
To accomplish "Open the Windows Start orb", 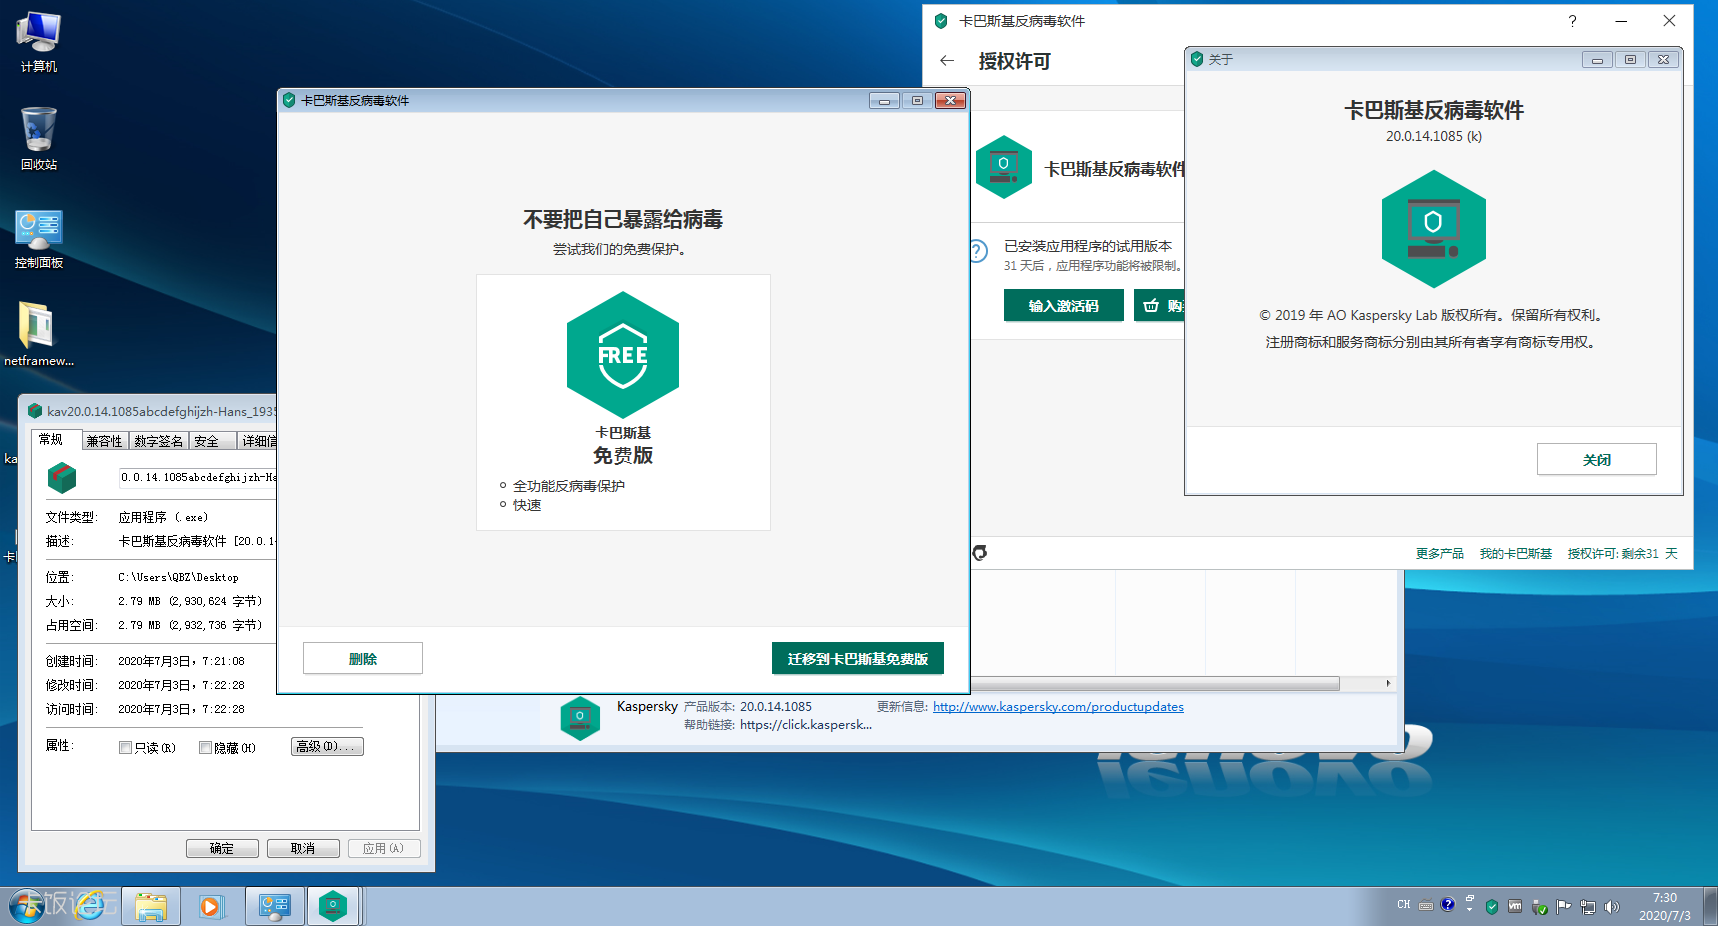I will pos(27,906).
